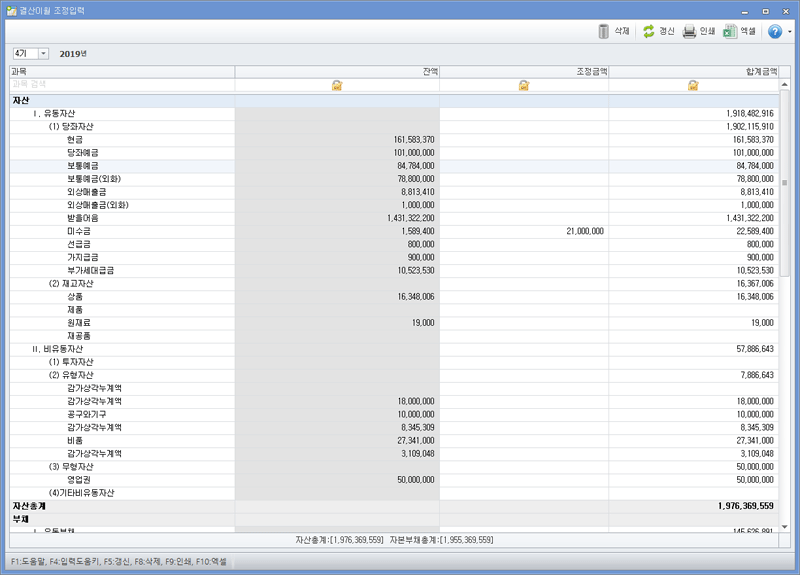Click the lock icon under 조정금액 column
The image size is (800, 575).
(x=523, y=86)
